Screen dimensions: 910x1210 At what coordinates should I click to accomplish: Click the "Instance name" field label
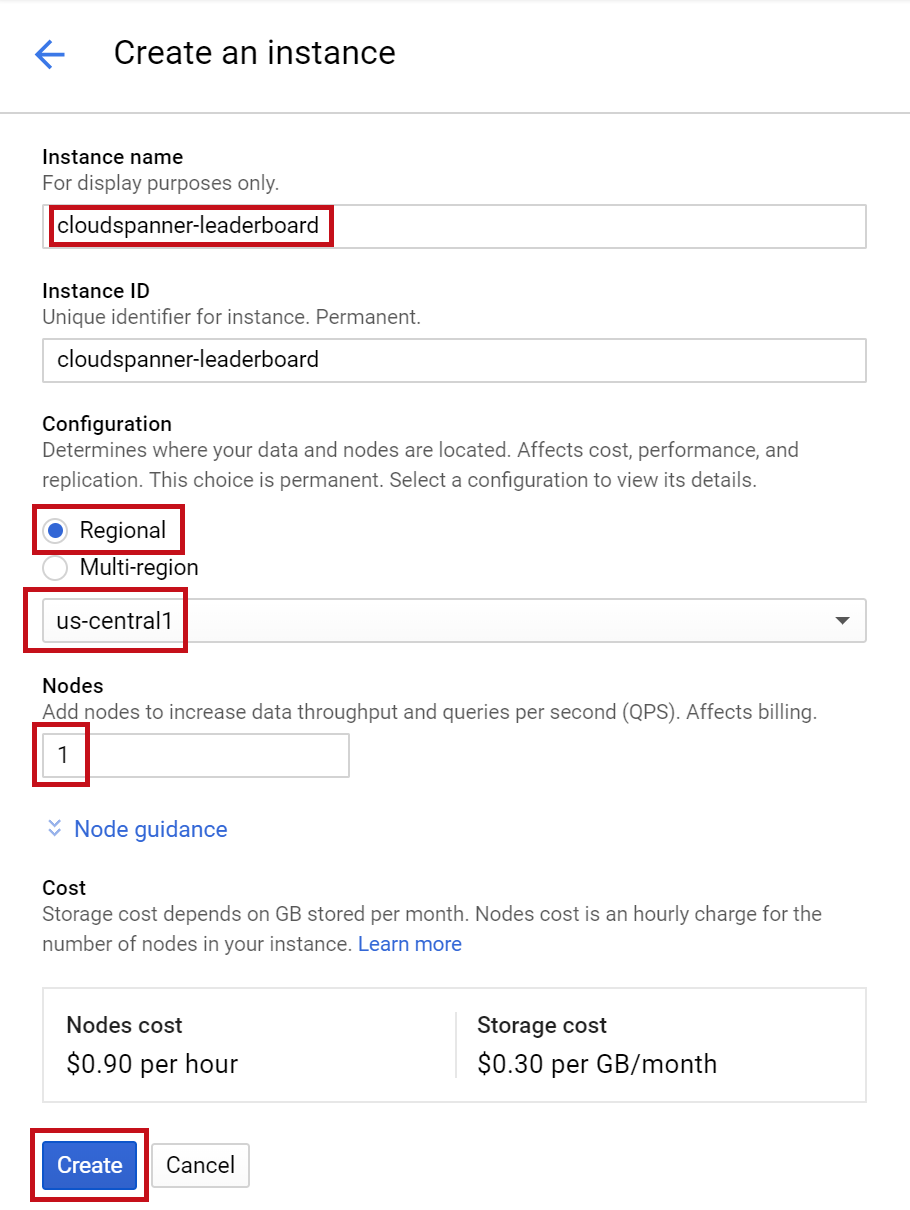click(x=112, y=157)
